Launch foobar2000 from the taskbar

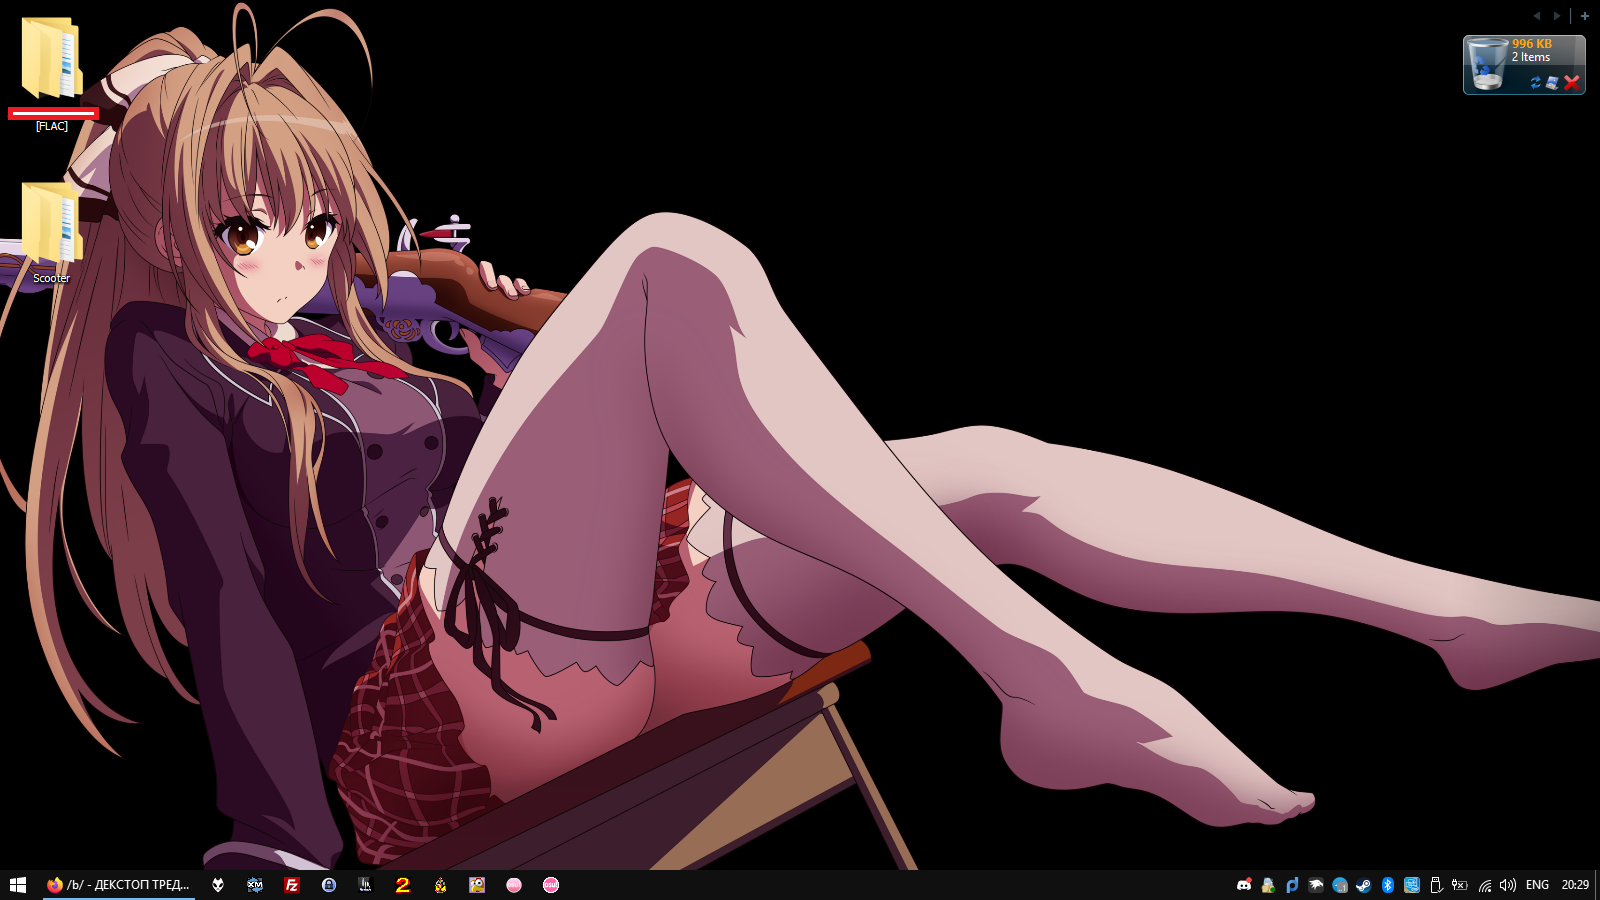(x=218, y=885)
